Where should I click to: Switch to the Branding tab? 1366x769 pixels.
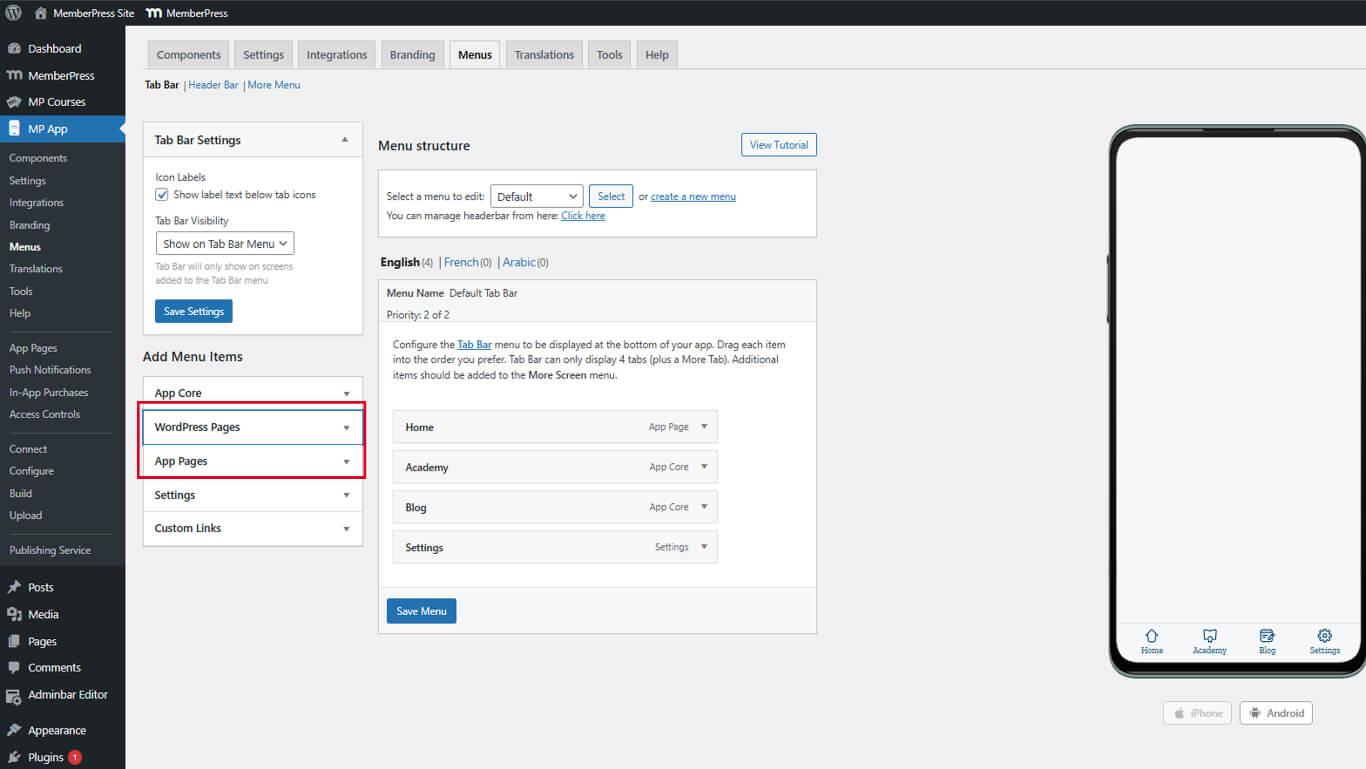(x=412, y=55)
